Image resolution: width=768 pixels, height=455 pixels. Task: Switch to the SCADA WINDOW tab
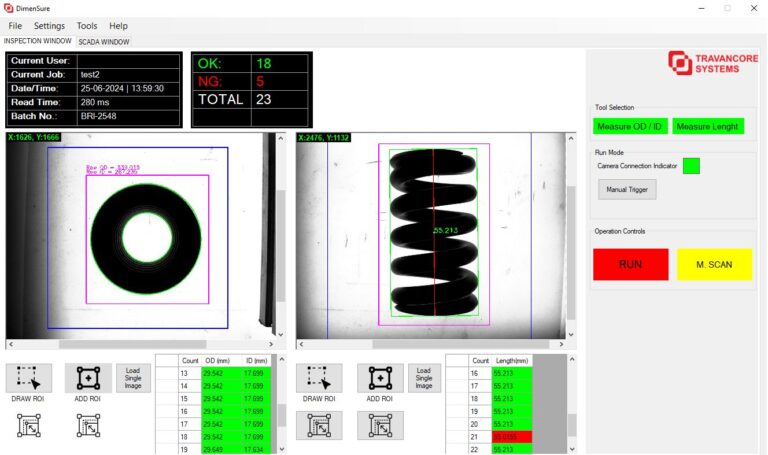click(104, 42)
